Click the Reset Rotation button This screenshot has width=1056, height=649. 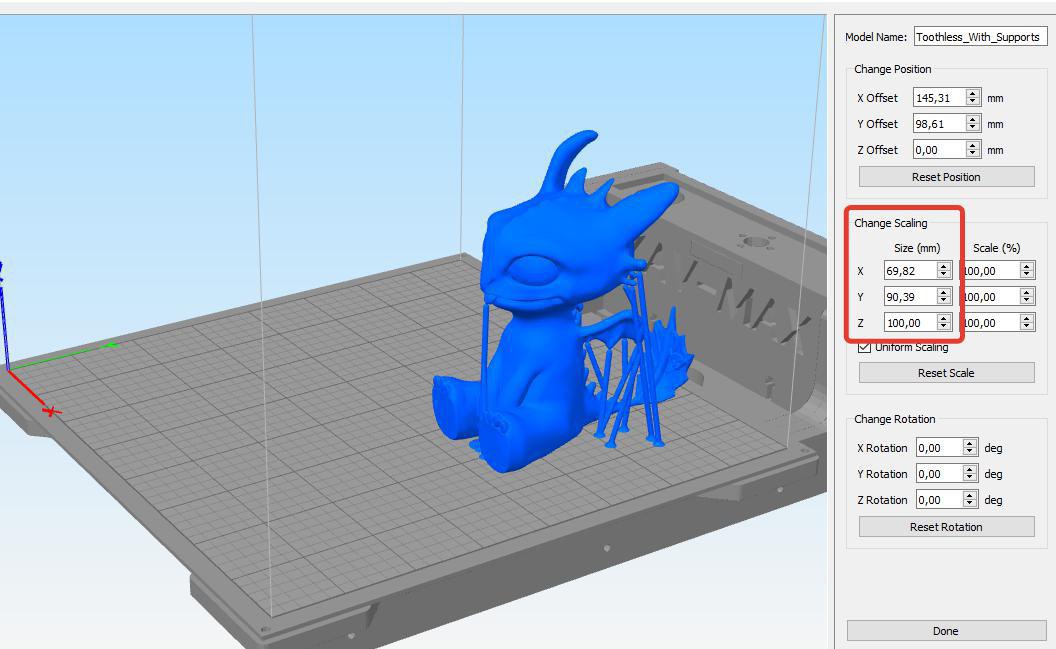point(946,527)
